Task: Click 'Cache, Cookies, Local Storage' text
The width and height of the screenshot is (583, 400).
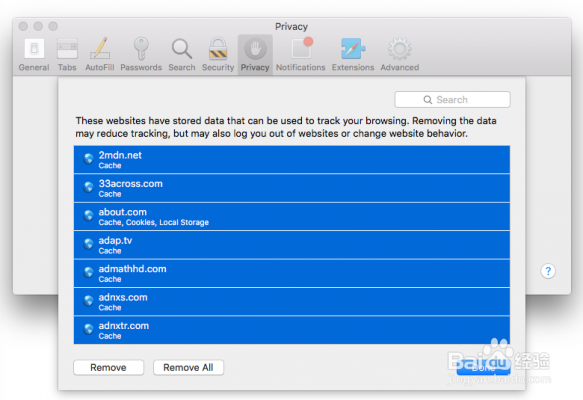Action: [154, 222]
